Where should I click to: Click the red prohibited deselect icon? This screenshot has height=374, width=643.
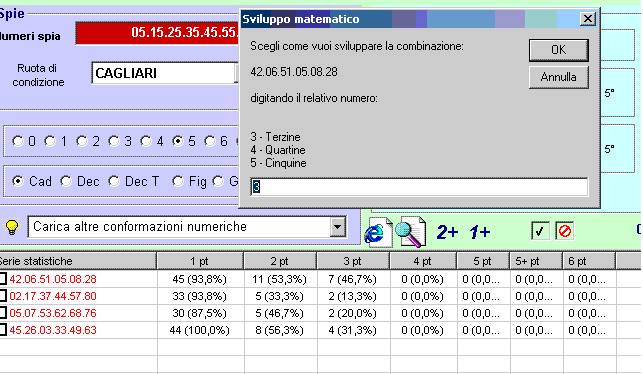(565, 231)
